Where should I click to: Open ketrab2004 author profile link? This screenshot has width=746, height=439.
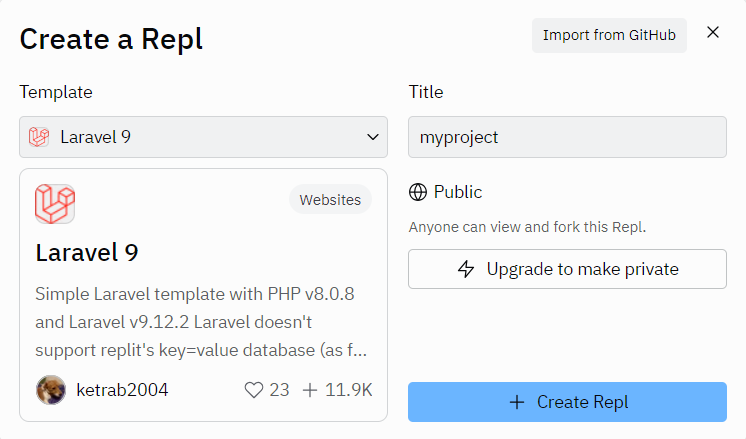[122, 390]
